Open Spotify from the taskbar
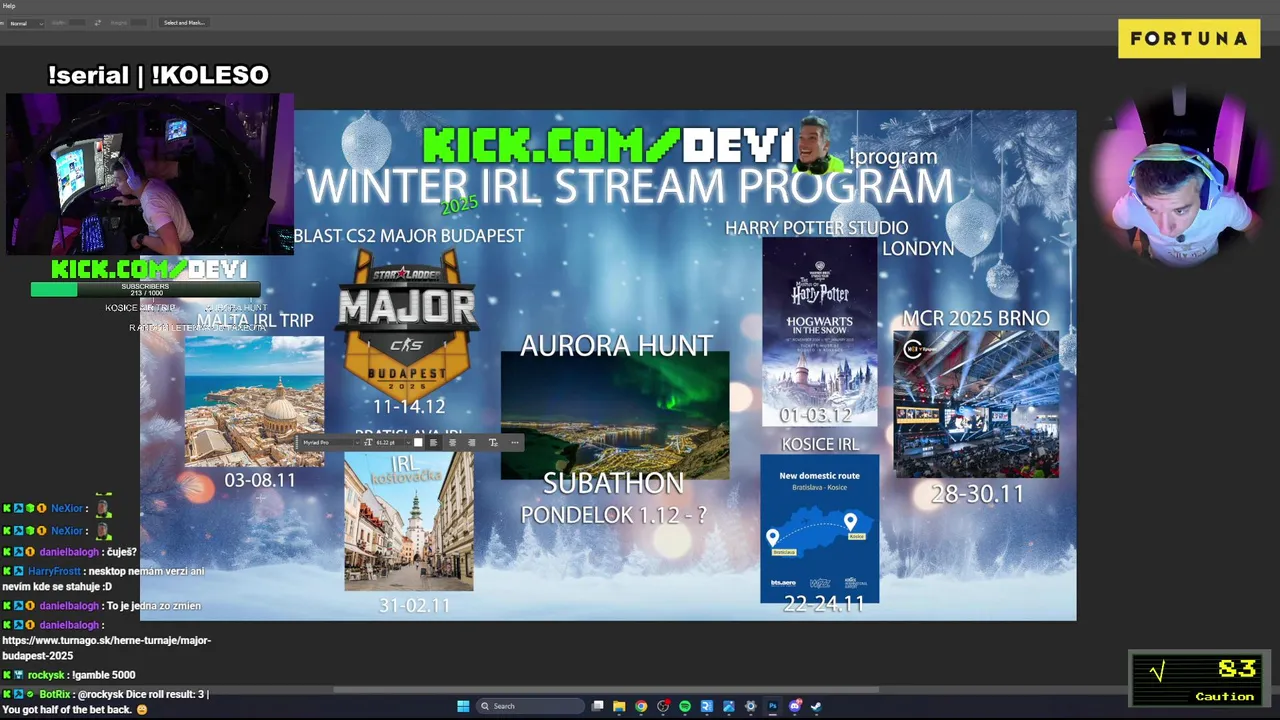 [x=685, y=706]
